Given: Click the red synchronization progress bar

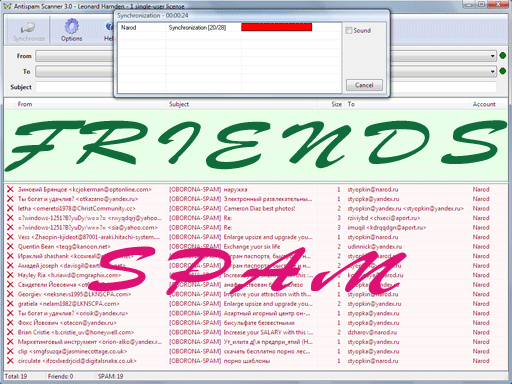Looking at the screenshot, I should pyautogui.click(x=277, y=27).
